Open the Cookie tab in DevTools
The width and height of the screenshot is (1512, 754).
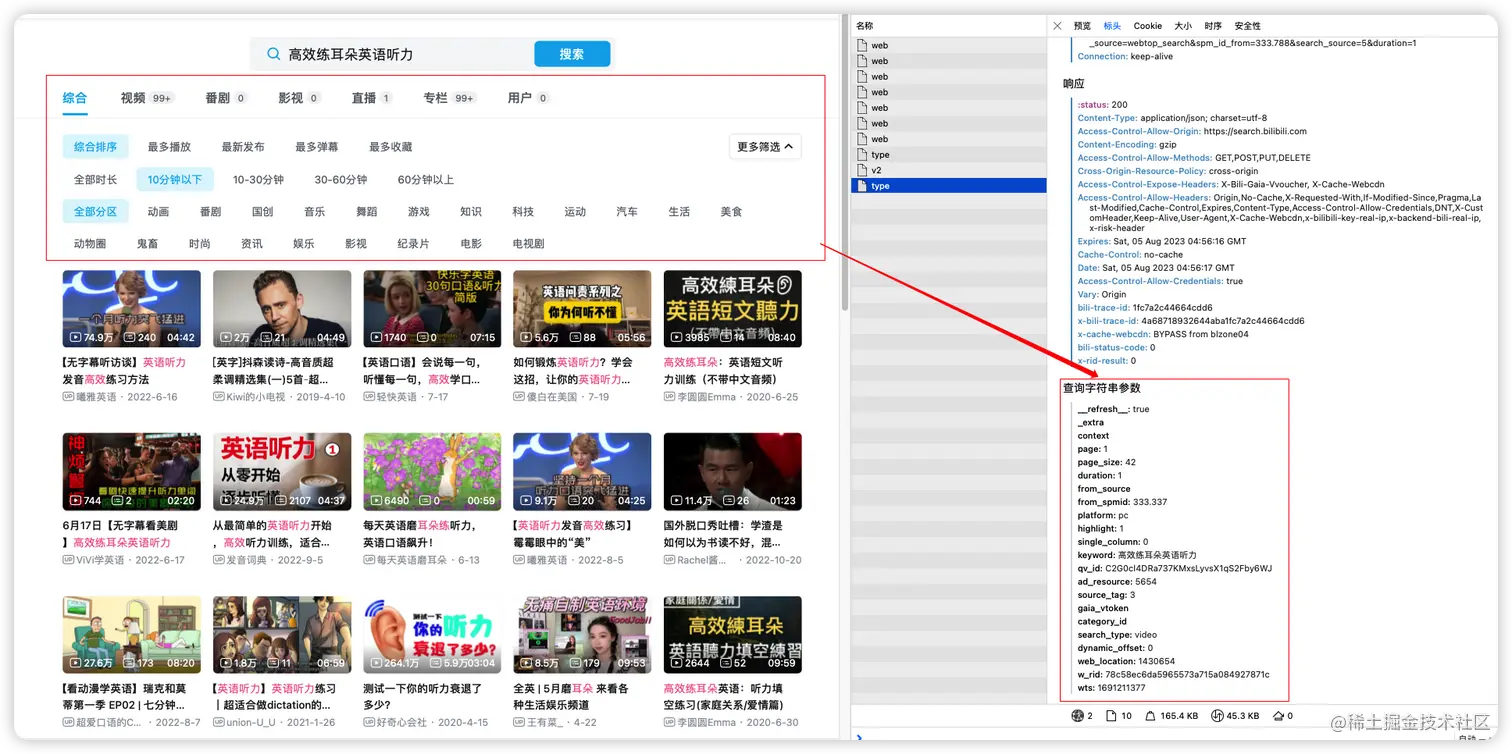(1148, 26)
